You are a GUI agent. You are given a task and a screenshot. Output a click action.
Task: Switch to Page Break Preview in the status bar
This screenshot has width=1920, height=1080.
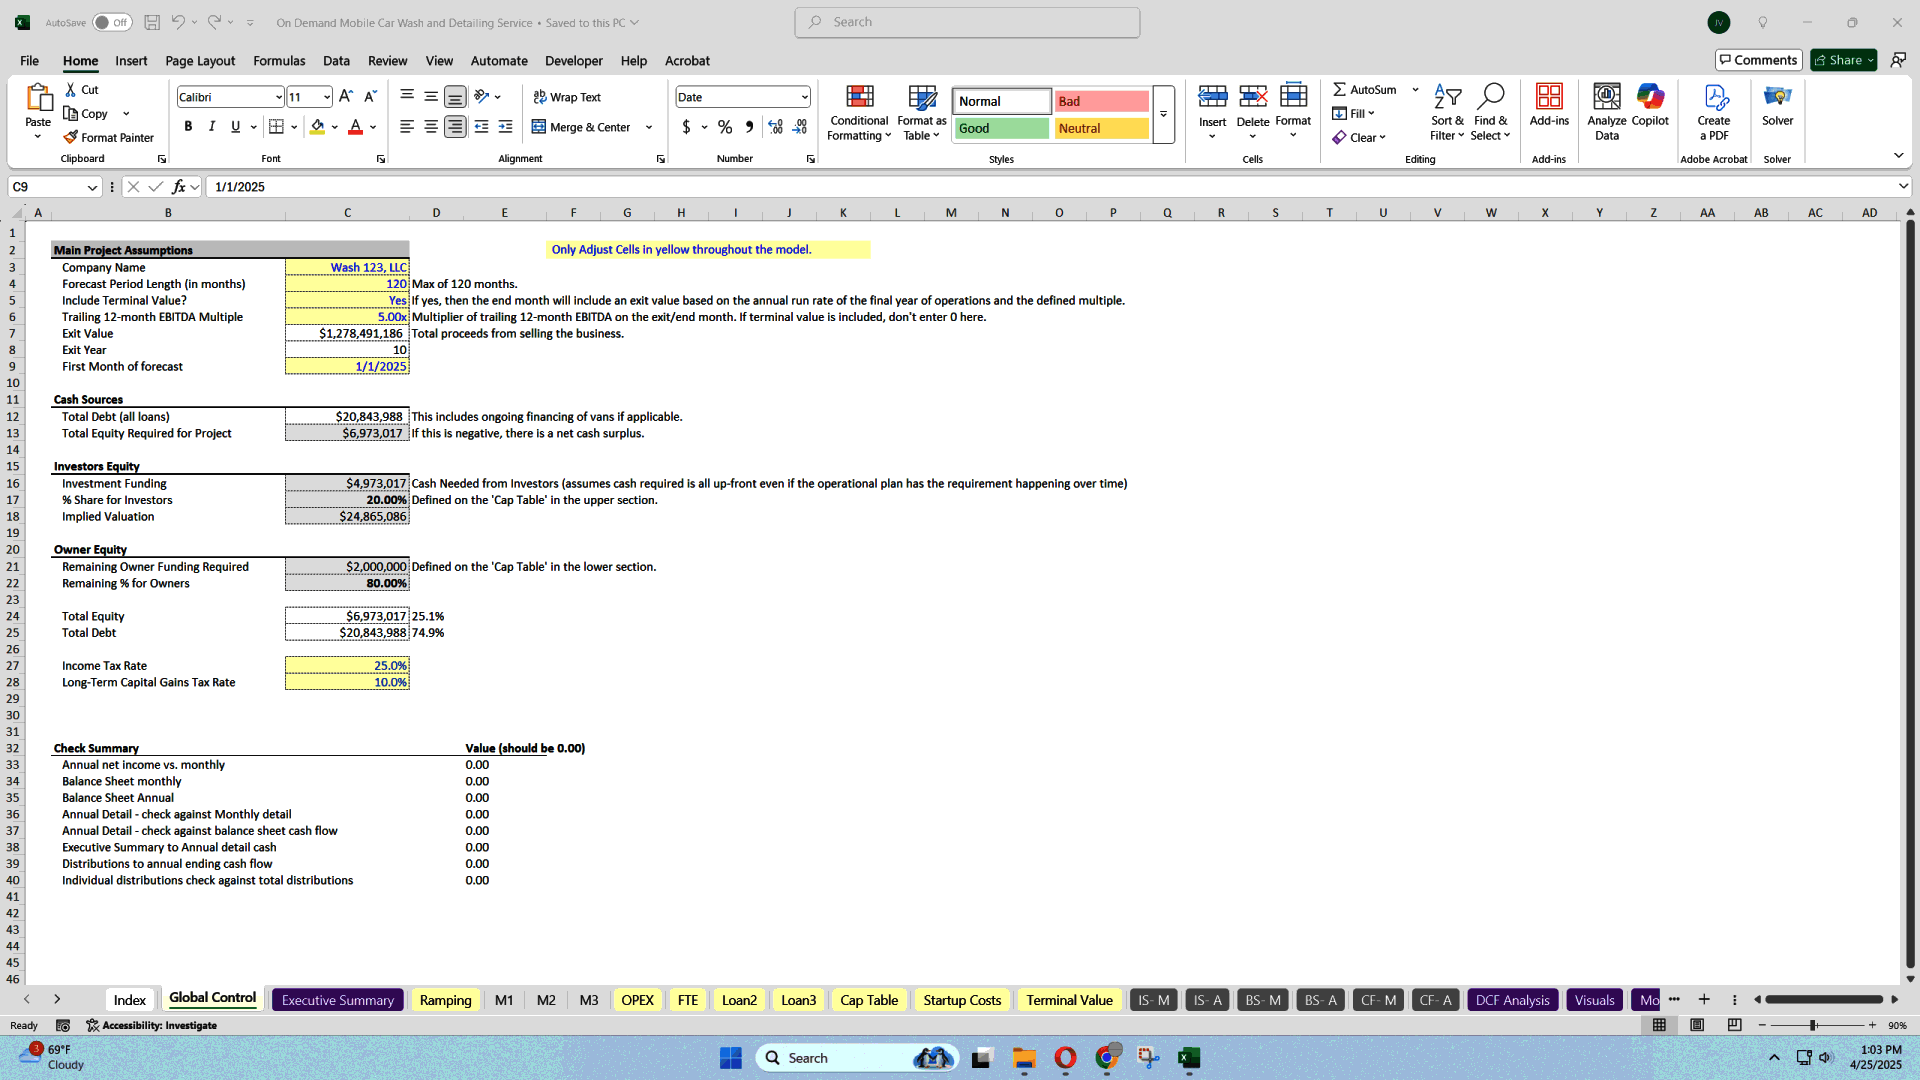point(1734,1025)
